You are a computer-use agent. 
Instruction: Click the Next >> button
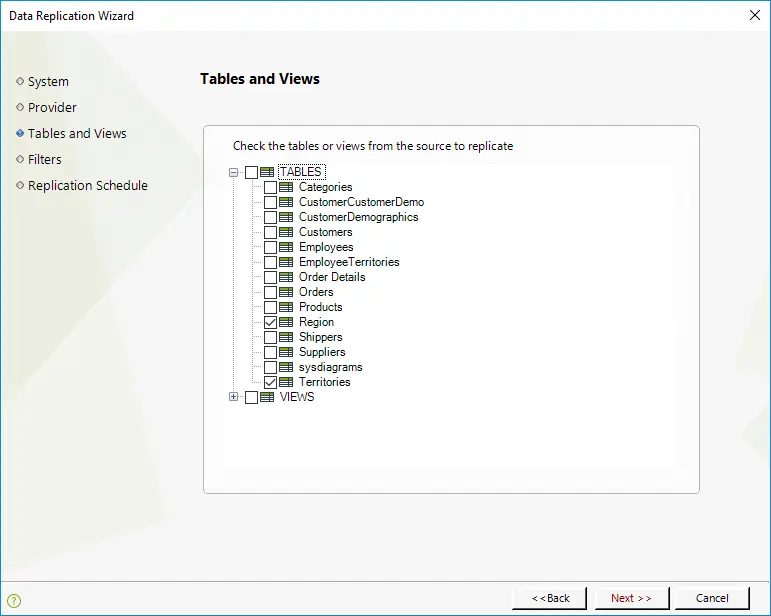pos(631,598)
